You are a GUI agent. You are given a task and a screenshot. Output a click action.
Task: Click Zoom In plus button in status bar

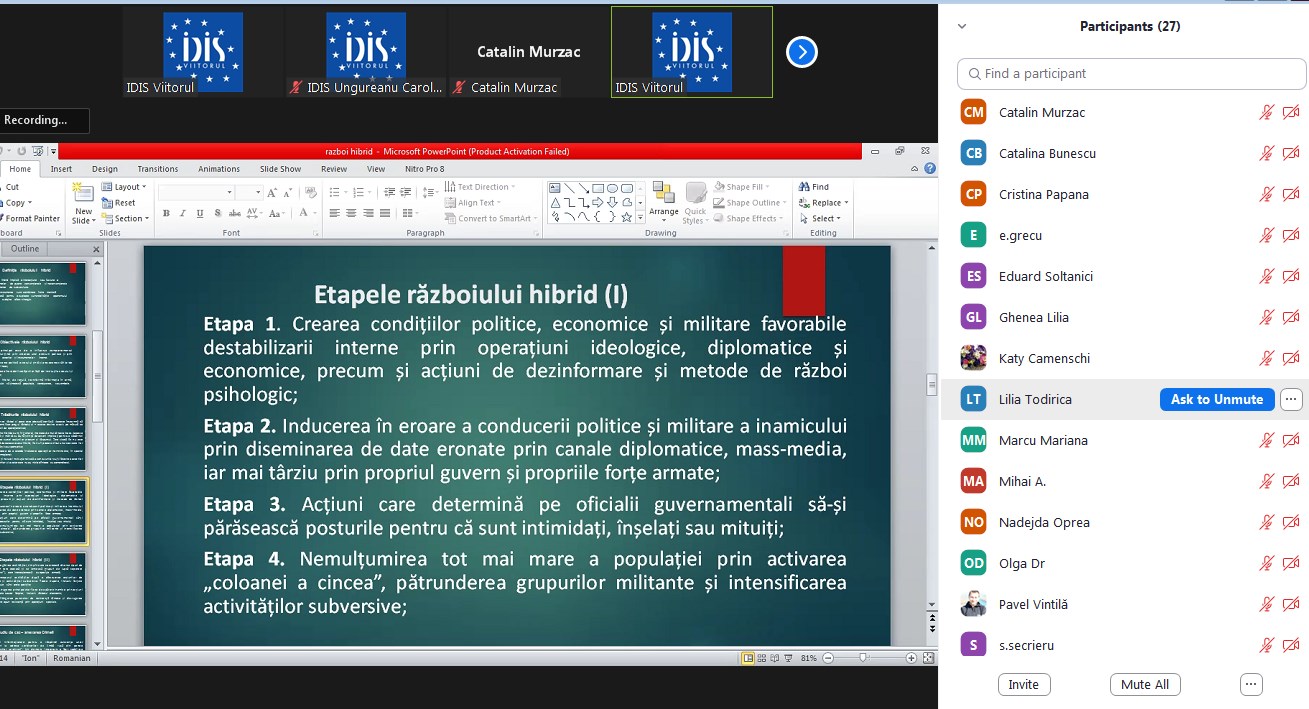point(911,658)
